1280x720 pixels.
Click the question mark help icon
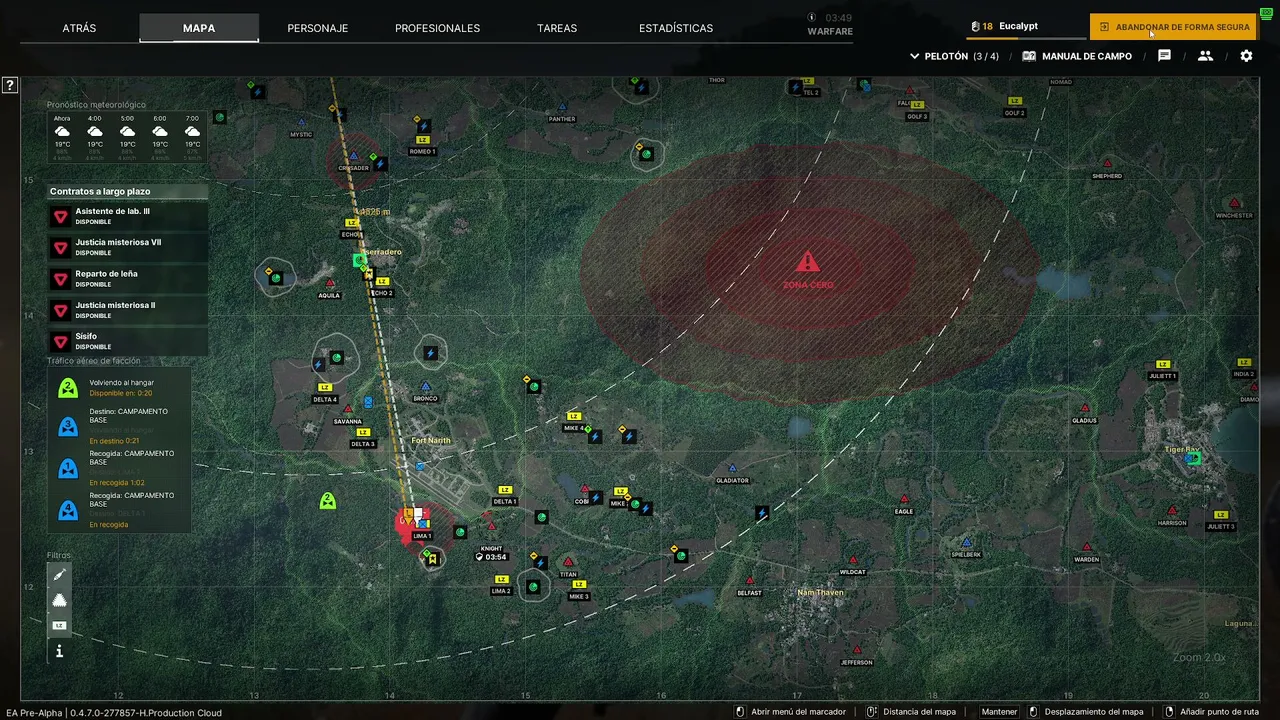[9, 85]
